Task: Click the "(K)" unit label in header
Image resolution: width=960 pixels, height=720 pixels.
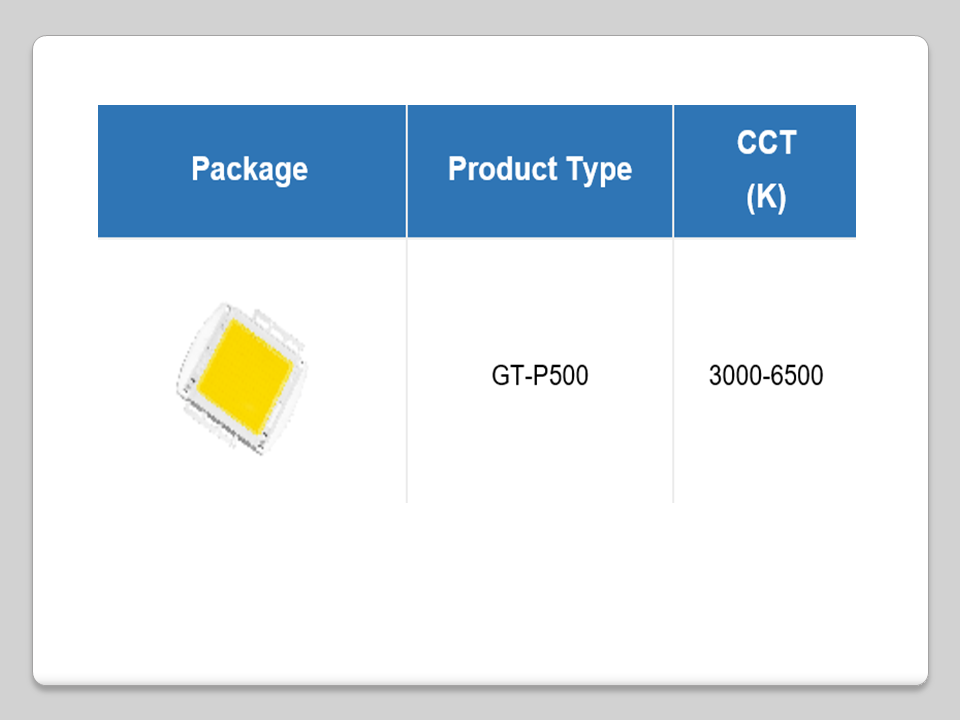Action: pos(766,197)
